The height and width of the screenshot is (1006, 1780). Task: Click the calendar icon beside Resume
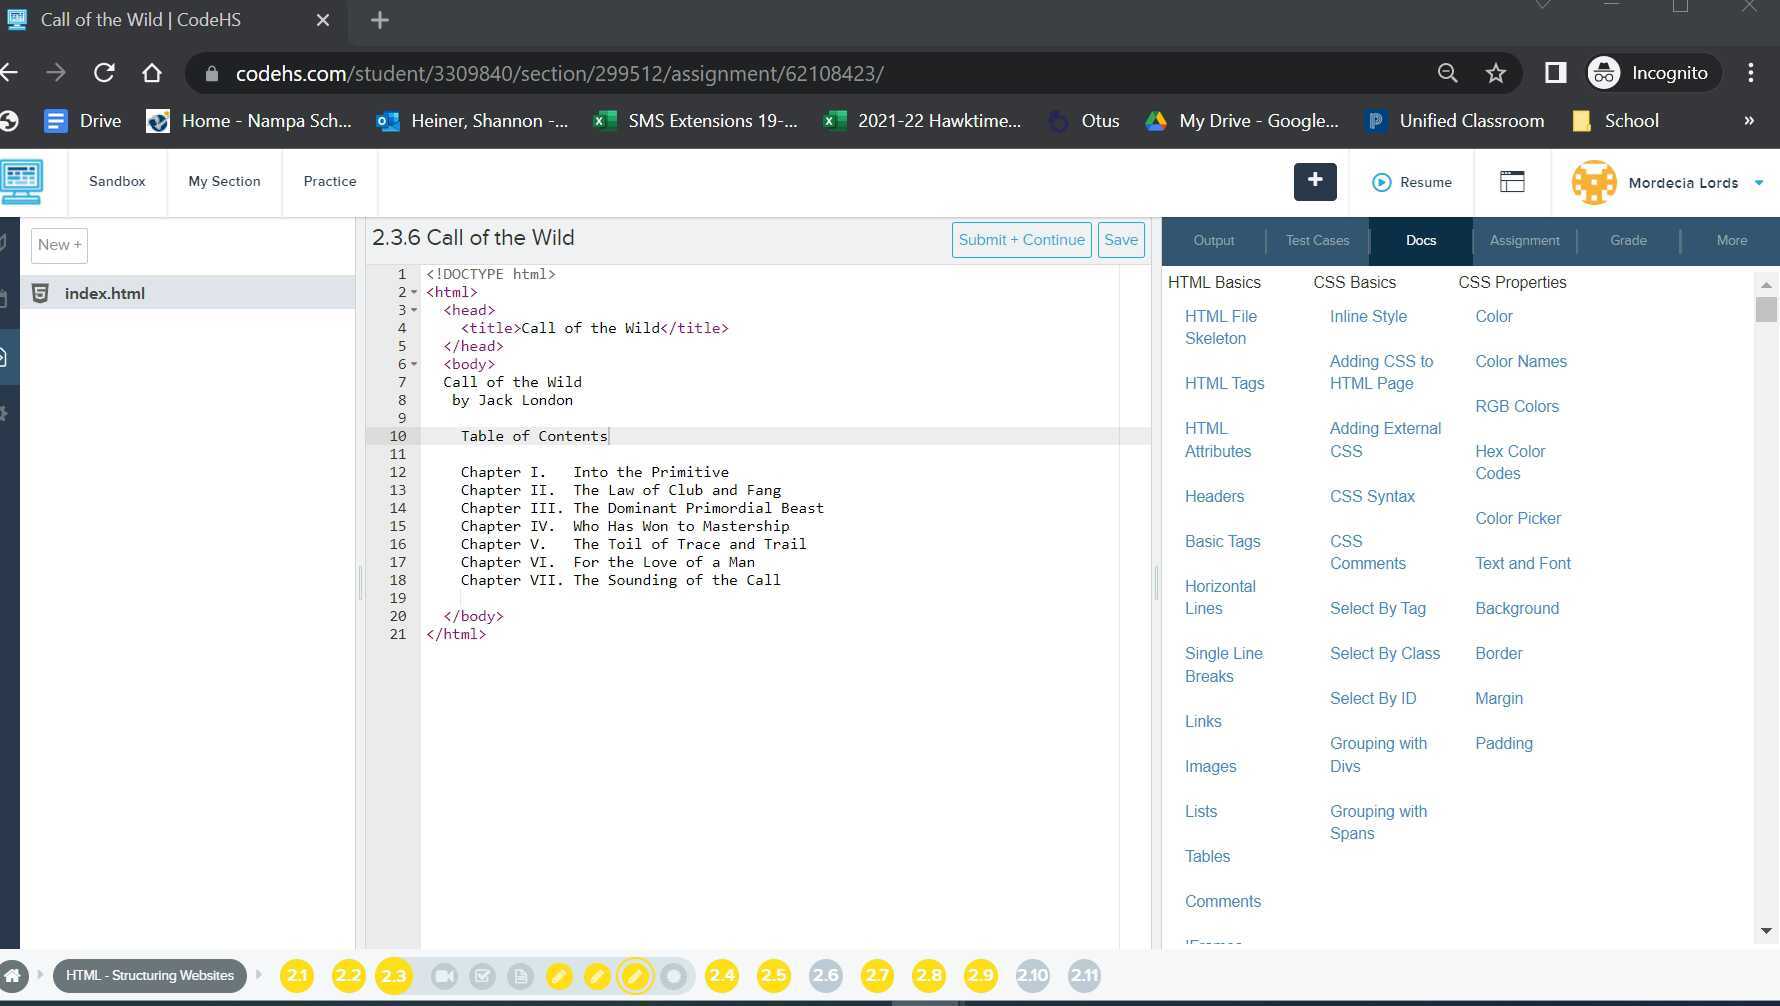(x=1511, y=182)
